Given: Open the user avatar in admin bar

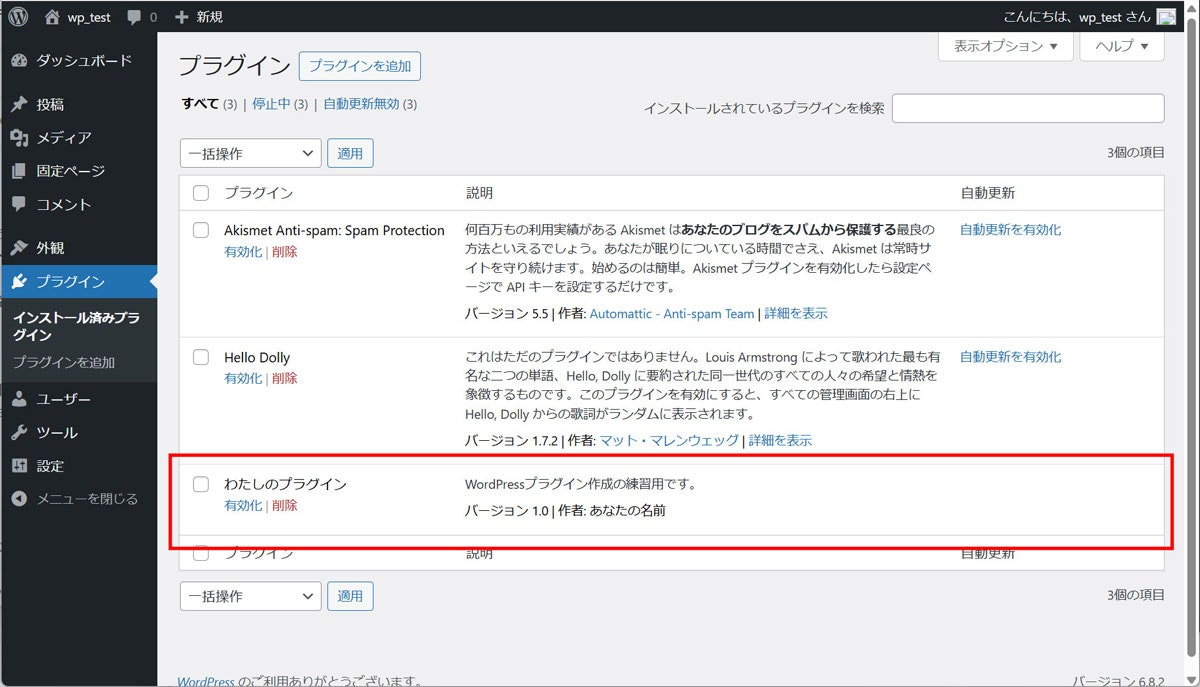Looking at the screenshot, I should tap(1166, 17).
